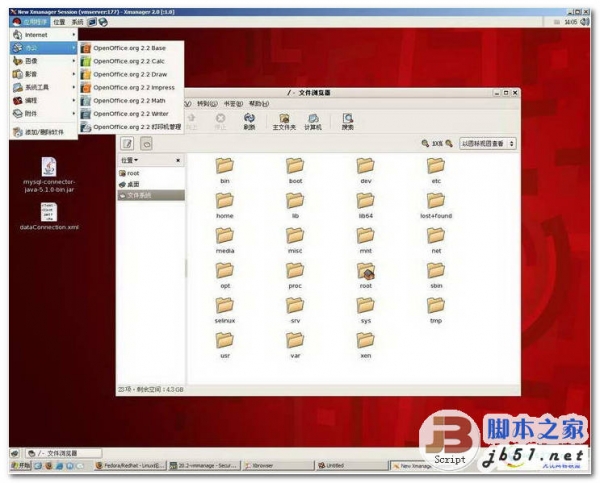Screen dimensions: 600x483
Task: Open the Bookmarks menu in file browser
Action: point(233,104)
